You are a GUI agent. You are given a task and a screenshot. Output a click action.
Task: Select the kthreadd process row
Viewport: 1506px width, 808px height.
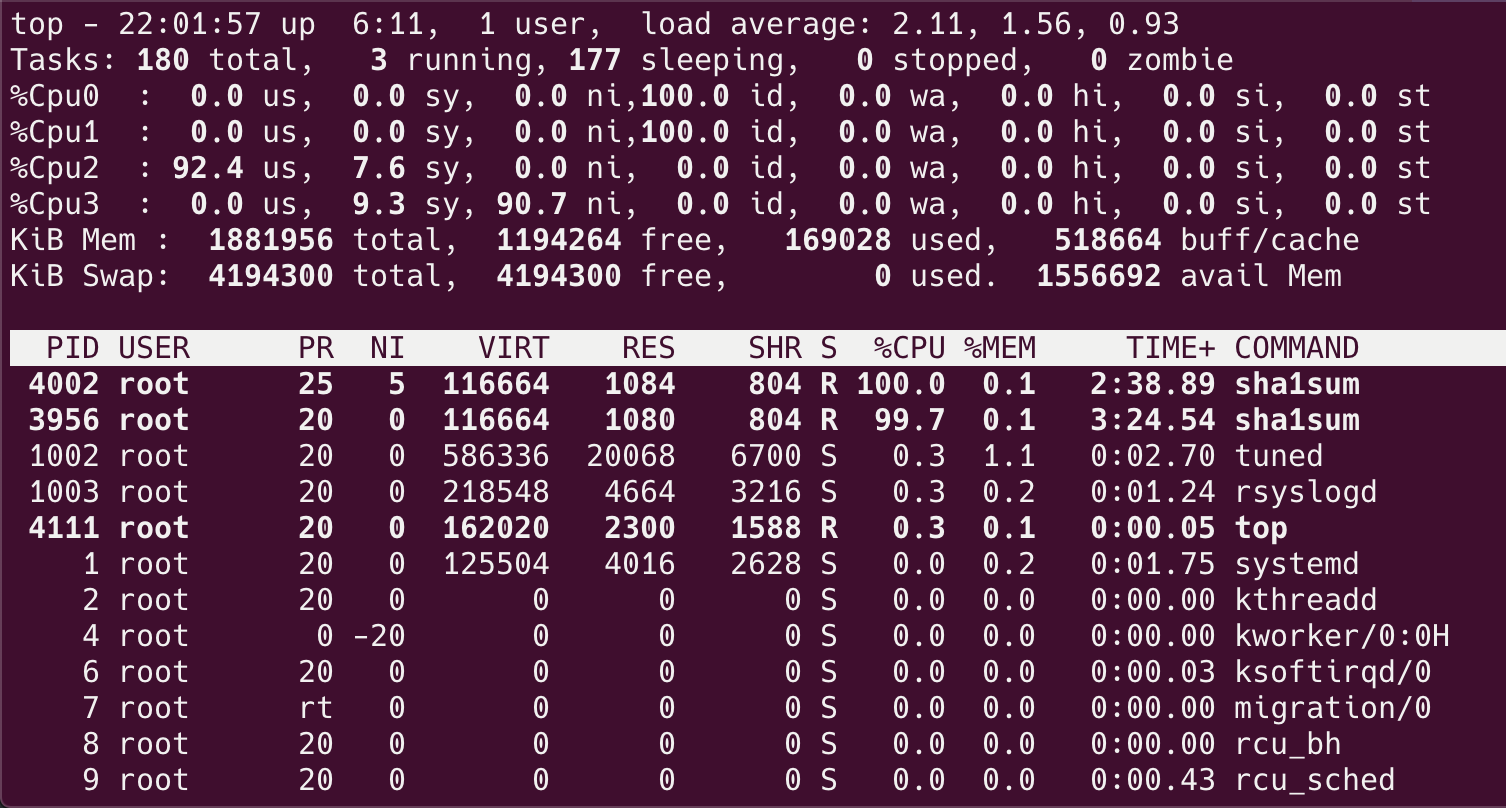[x=700, y=599]
